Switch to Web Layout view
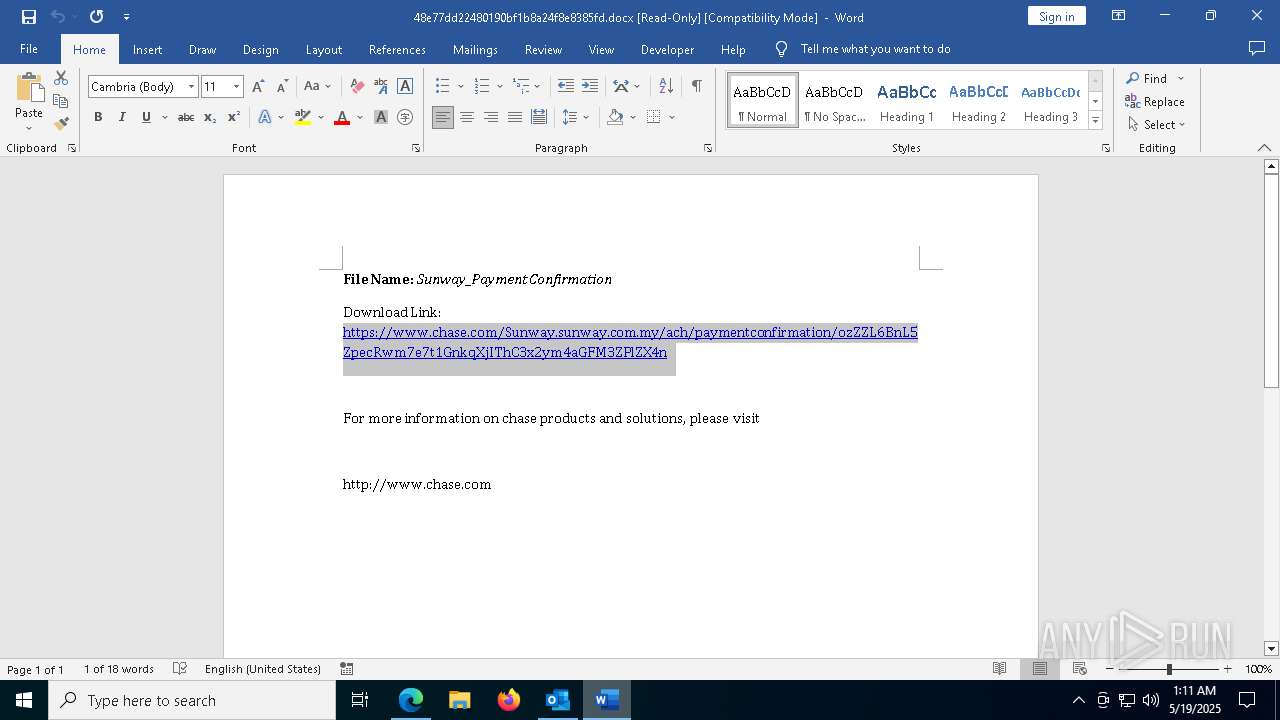Image resolution: width=1280 pixels, height=720 pixels. tap(1079, 669)
